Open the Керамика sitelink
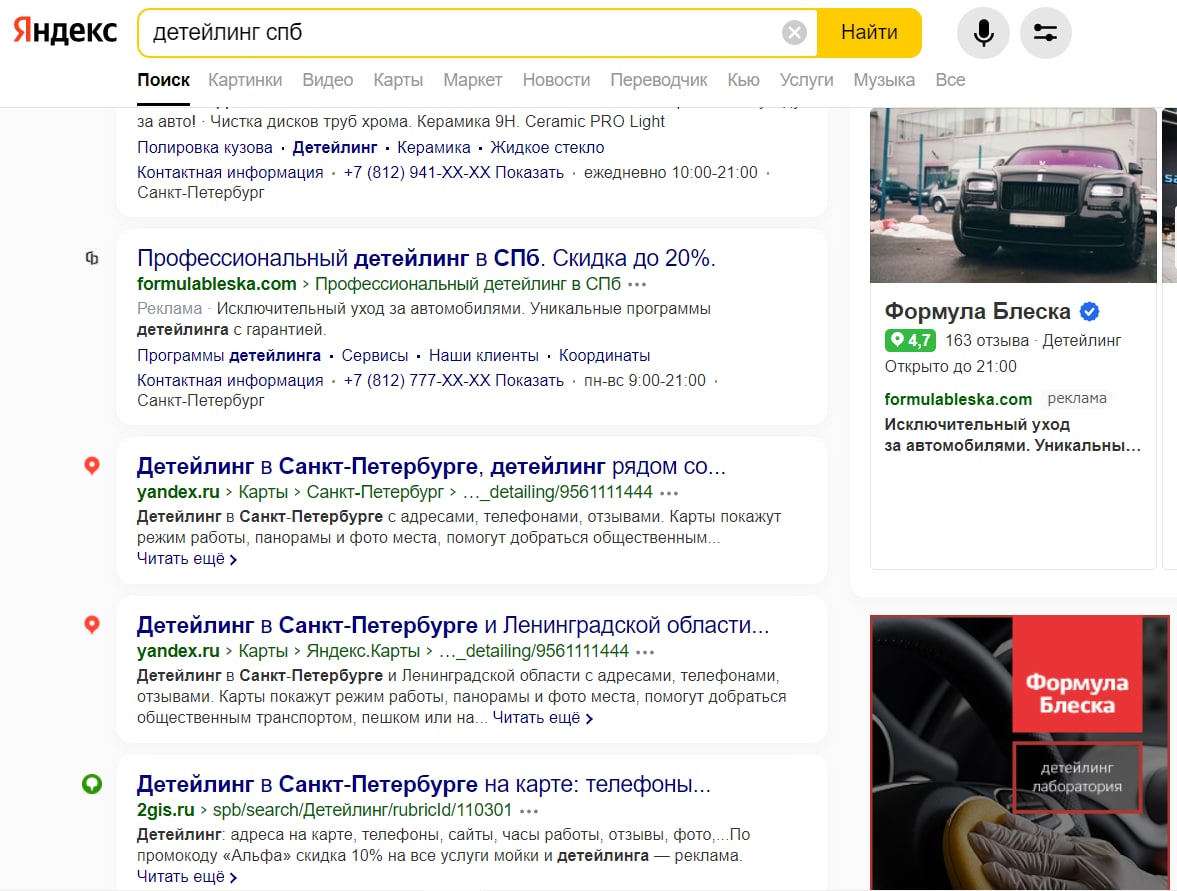The width and height of the screenshot is (1177, 891). pos(434,147)
